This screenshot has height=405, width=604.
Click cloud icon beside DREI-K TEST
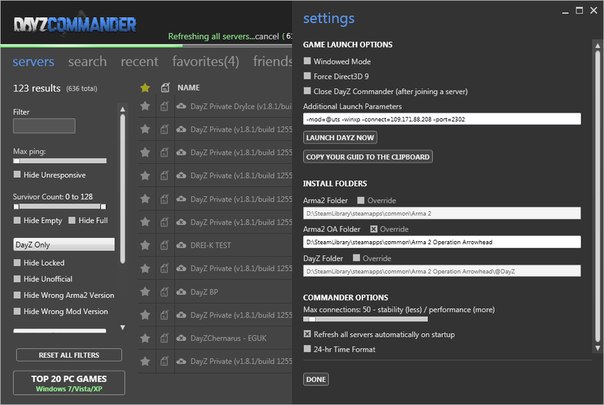181,245
